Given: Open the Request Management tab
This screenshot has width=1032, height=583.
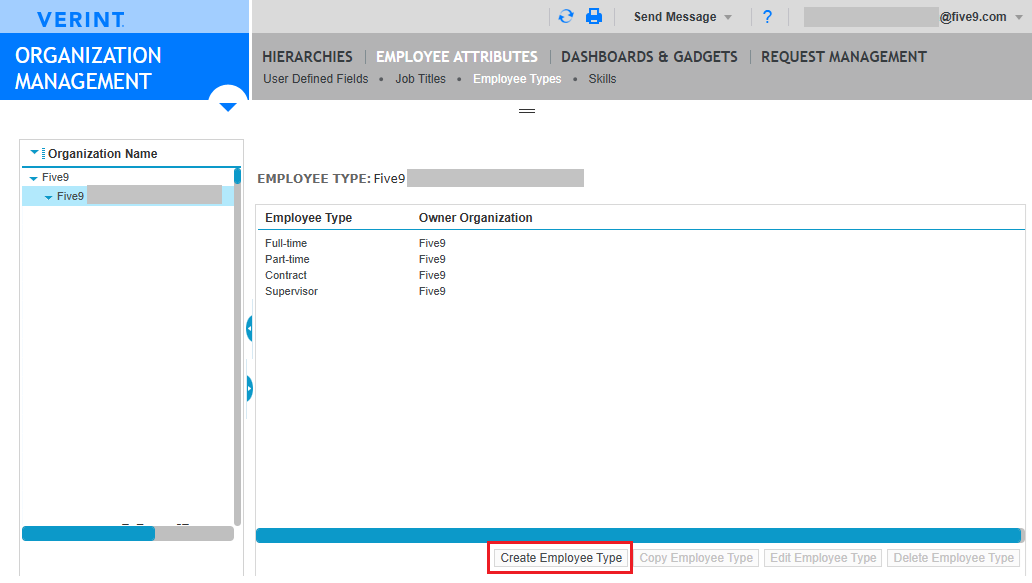Looking at the screenshot, I should (x=844, y=57).
